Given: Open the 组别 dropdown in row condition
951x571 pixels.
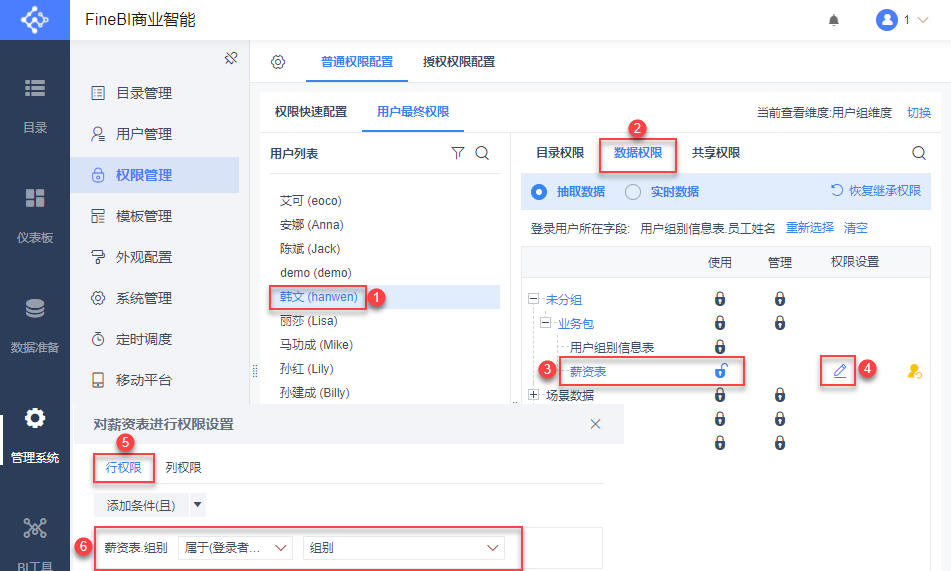Looking at the screenshot, I should click(404, 548).
